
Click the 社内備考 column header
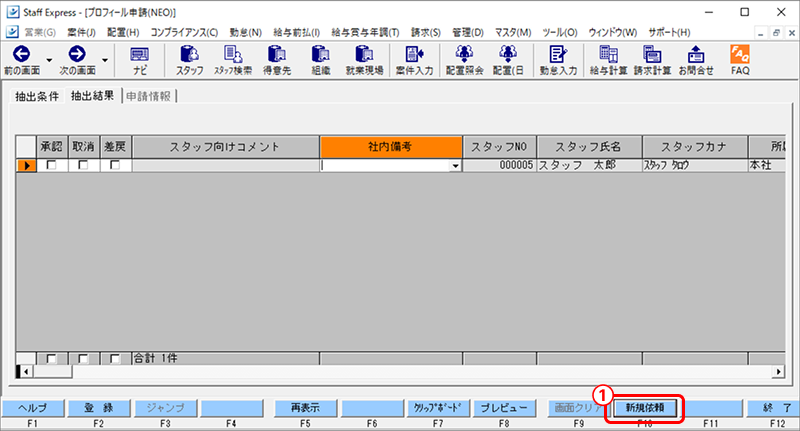pos(391,147)
